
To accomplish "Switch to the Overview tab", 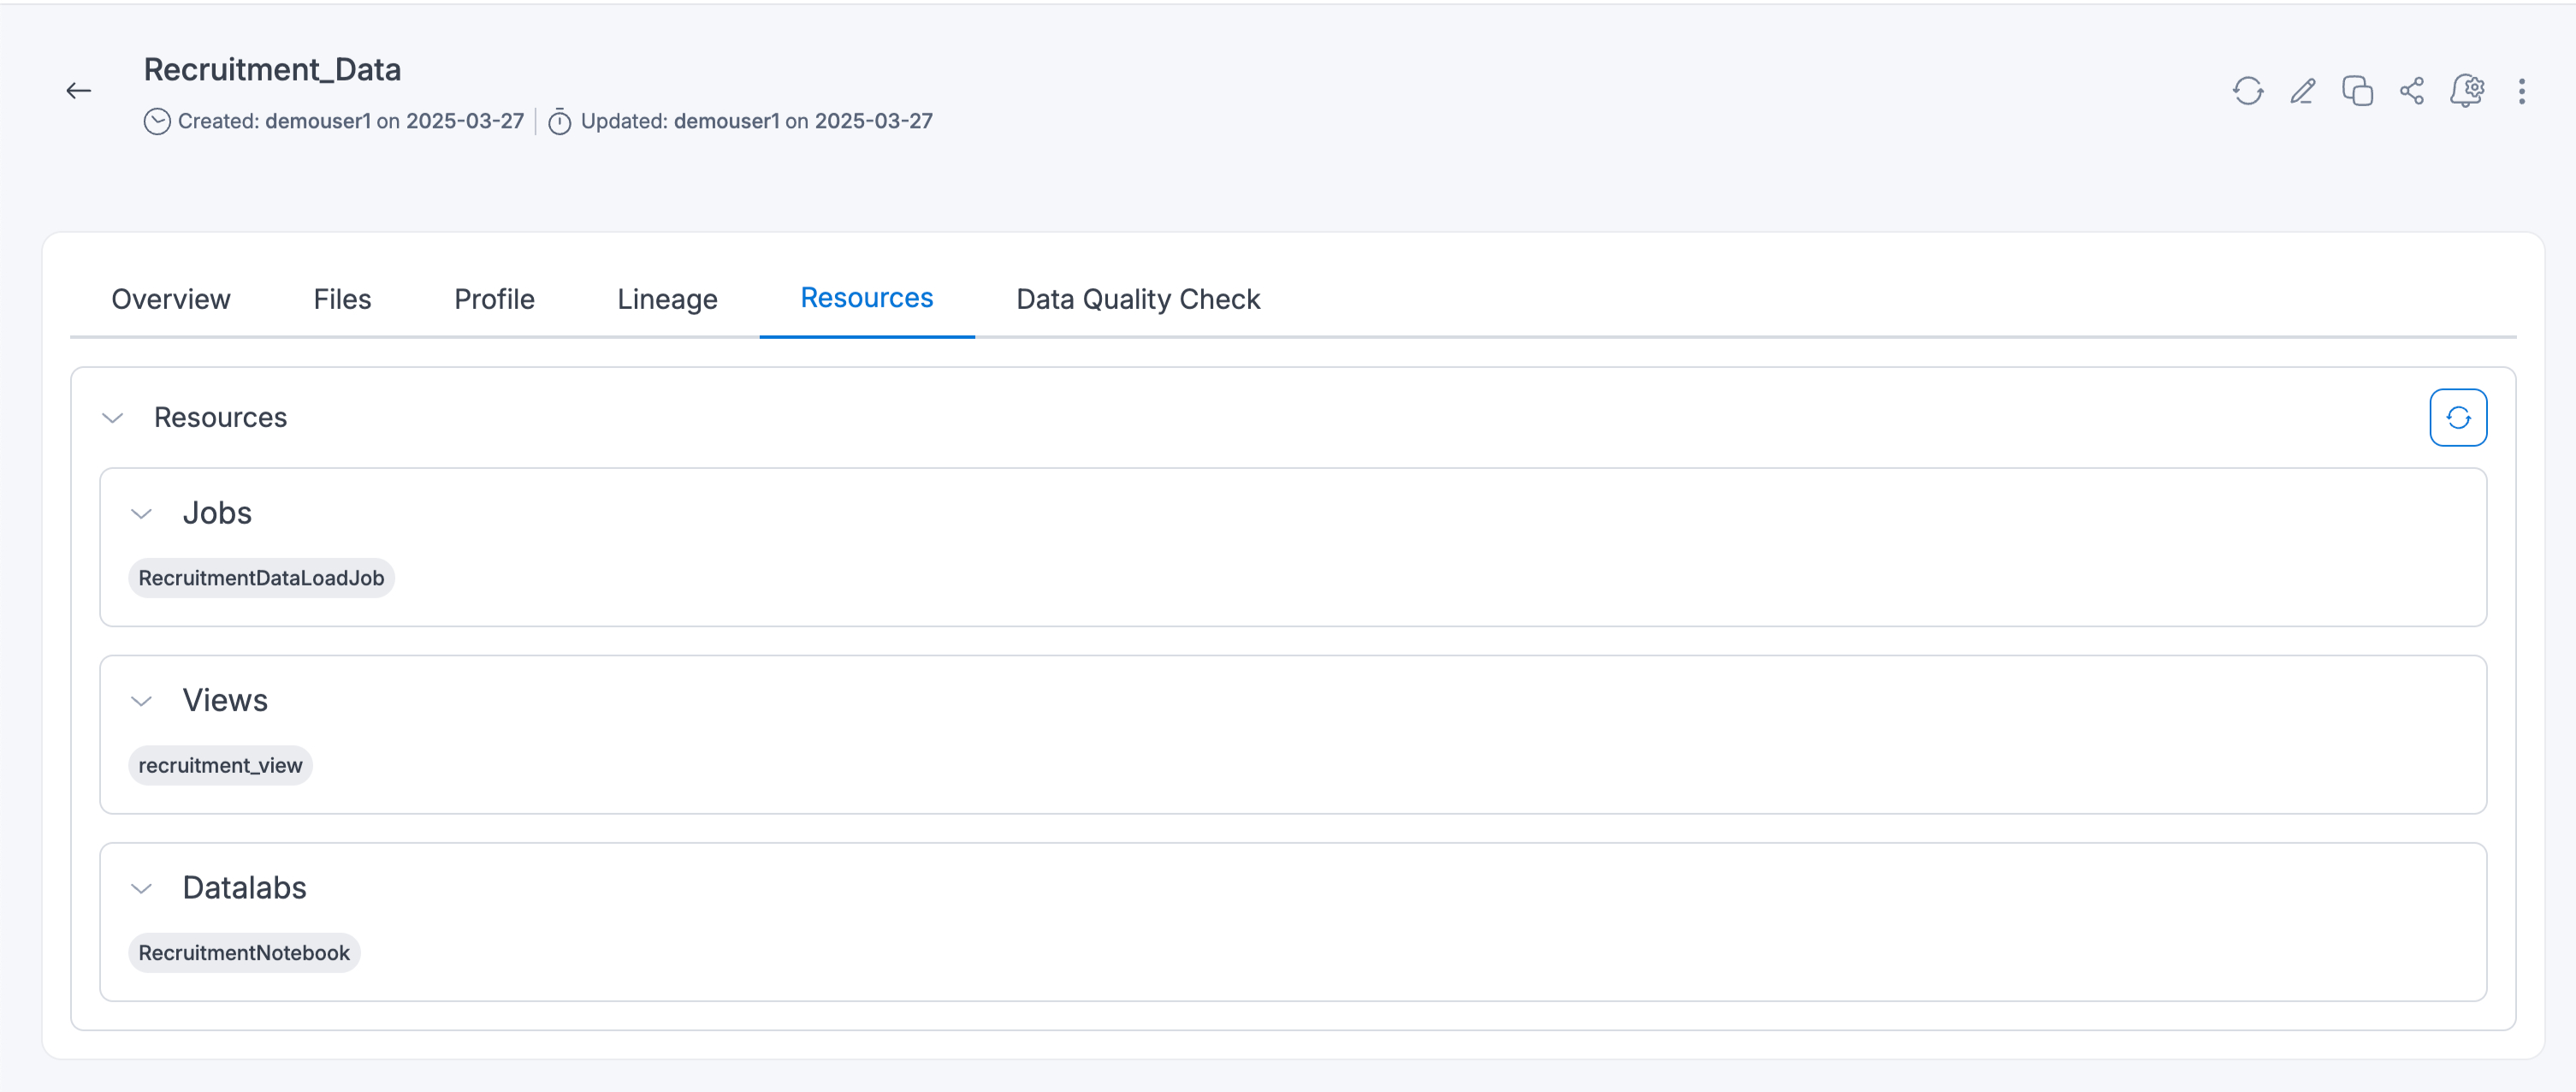I will 171,299.
